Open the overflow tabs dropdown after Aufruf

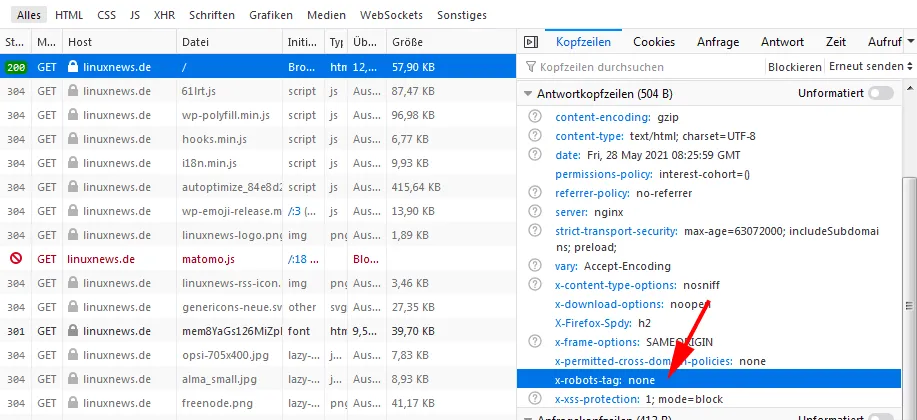pyautogui.click(x=910, y=42)
